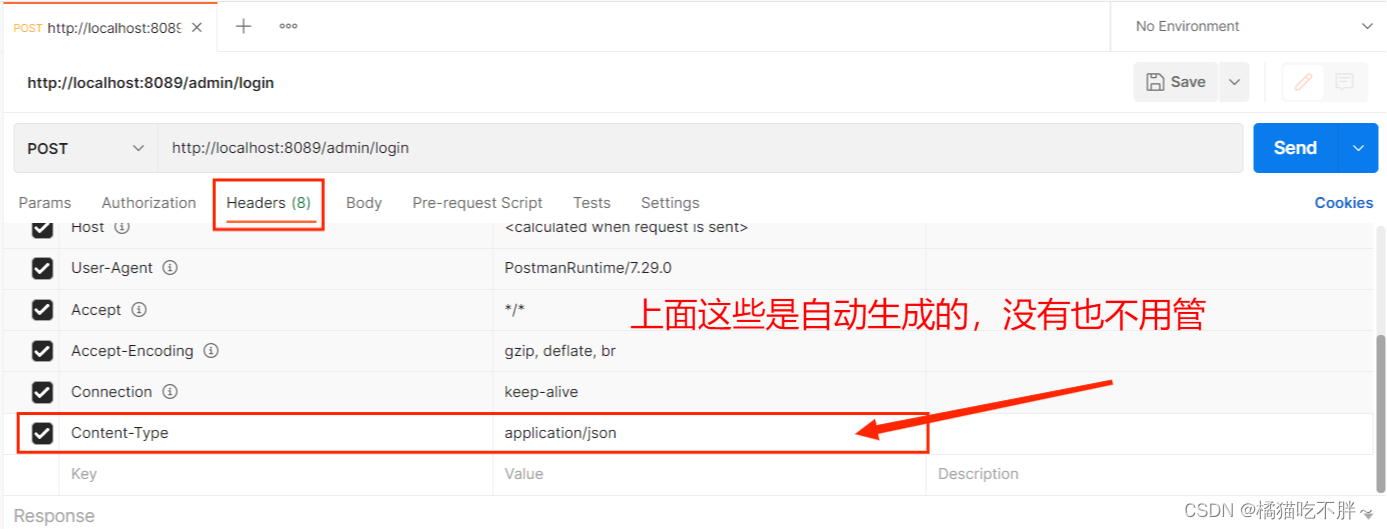Click the info icon next to Accept
1387x529 pixels.
point(139,310)
